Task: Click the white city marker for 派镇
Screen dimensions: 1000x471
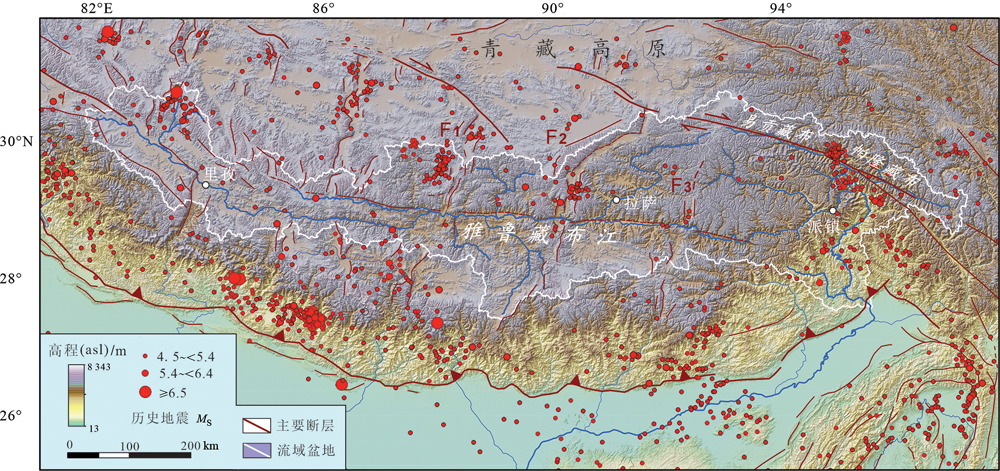Action: pos(833,211)
